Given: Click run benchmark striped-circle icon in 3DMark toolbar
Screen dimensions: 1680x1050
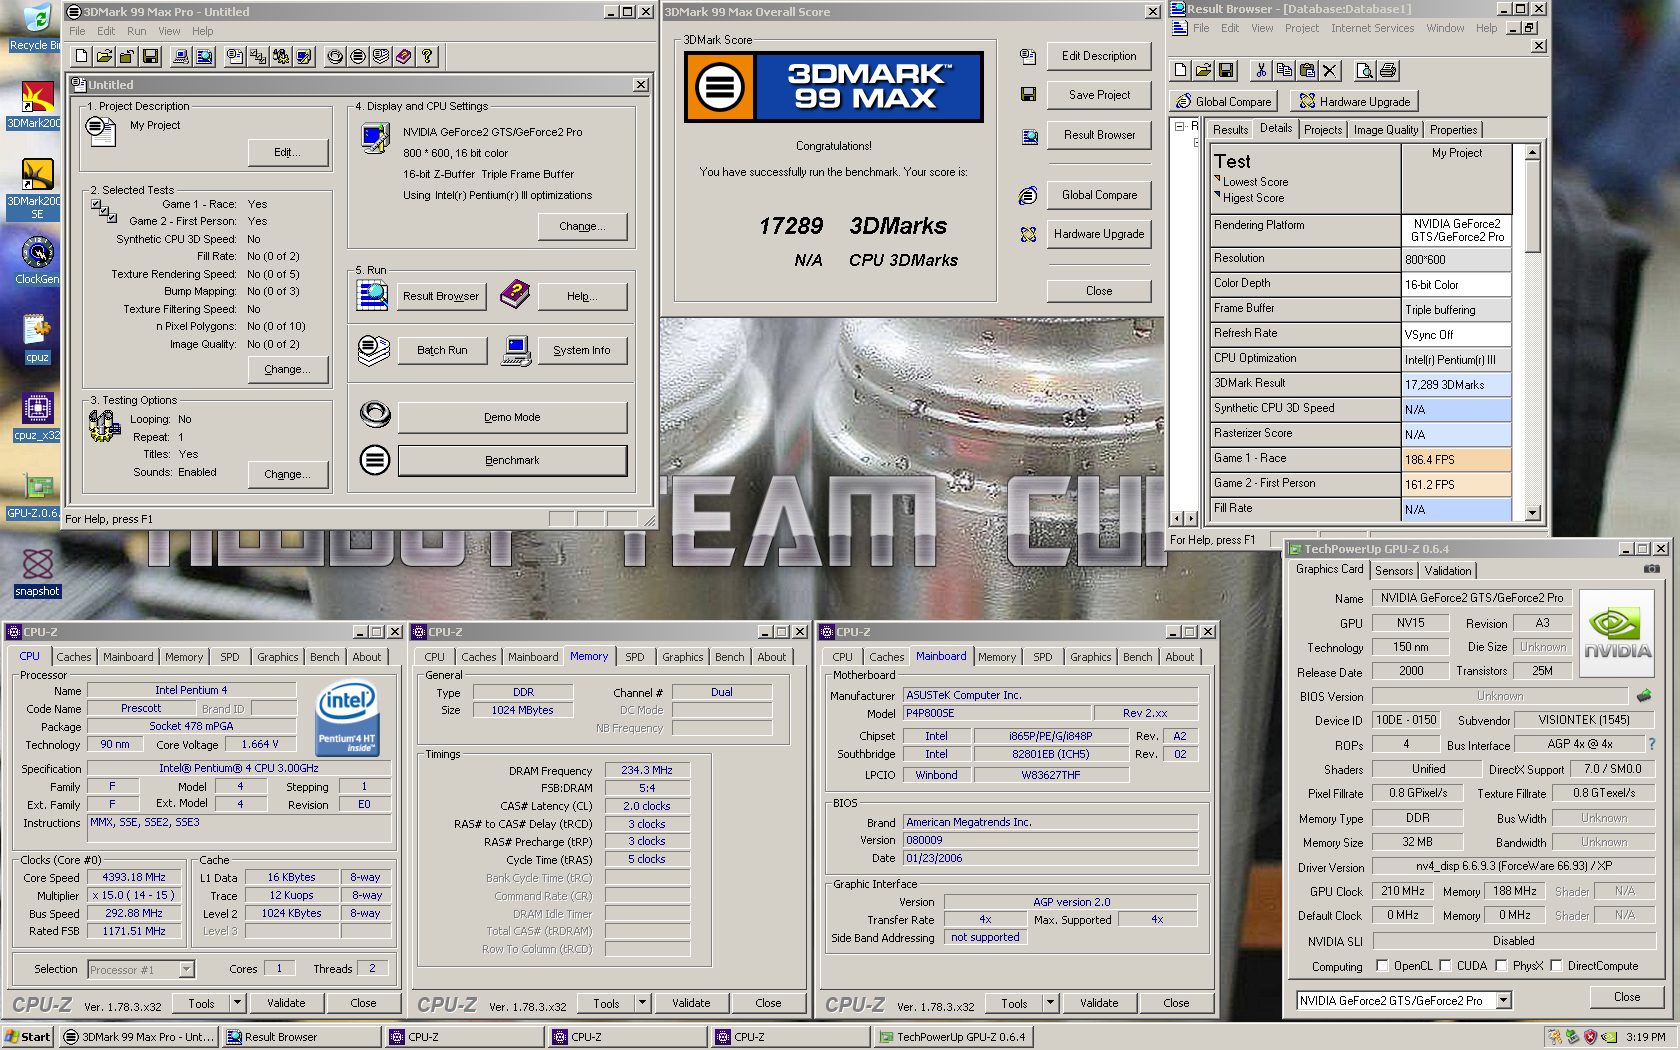Looking at the screenshot, I should click(x=358, y=57).
